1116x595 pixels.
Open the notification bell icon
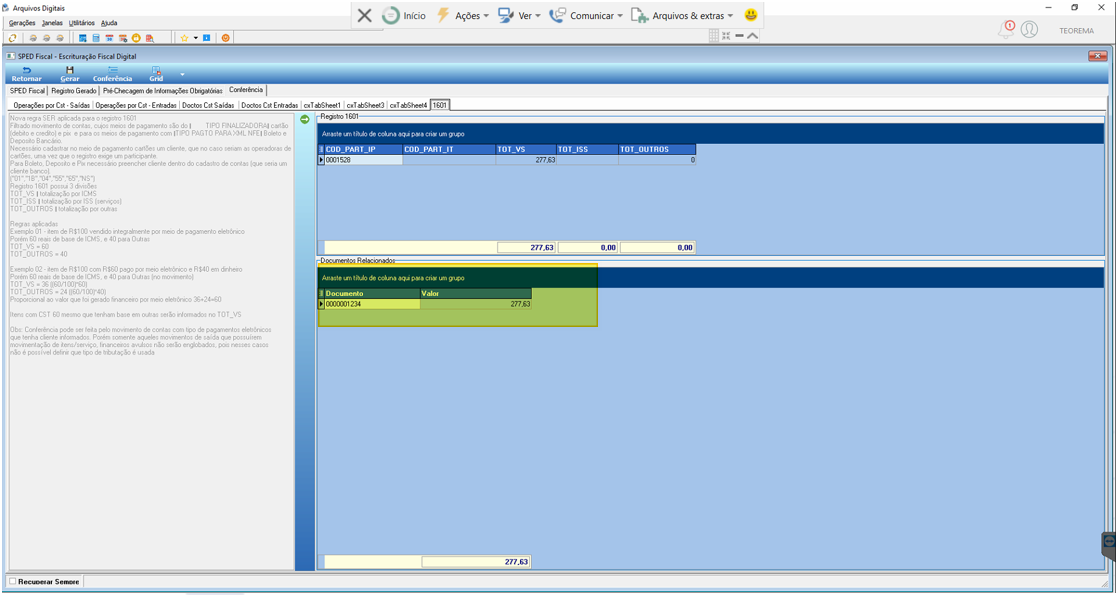point(1006,30)
